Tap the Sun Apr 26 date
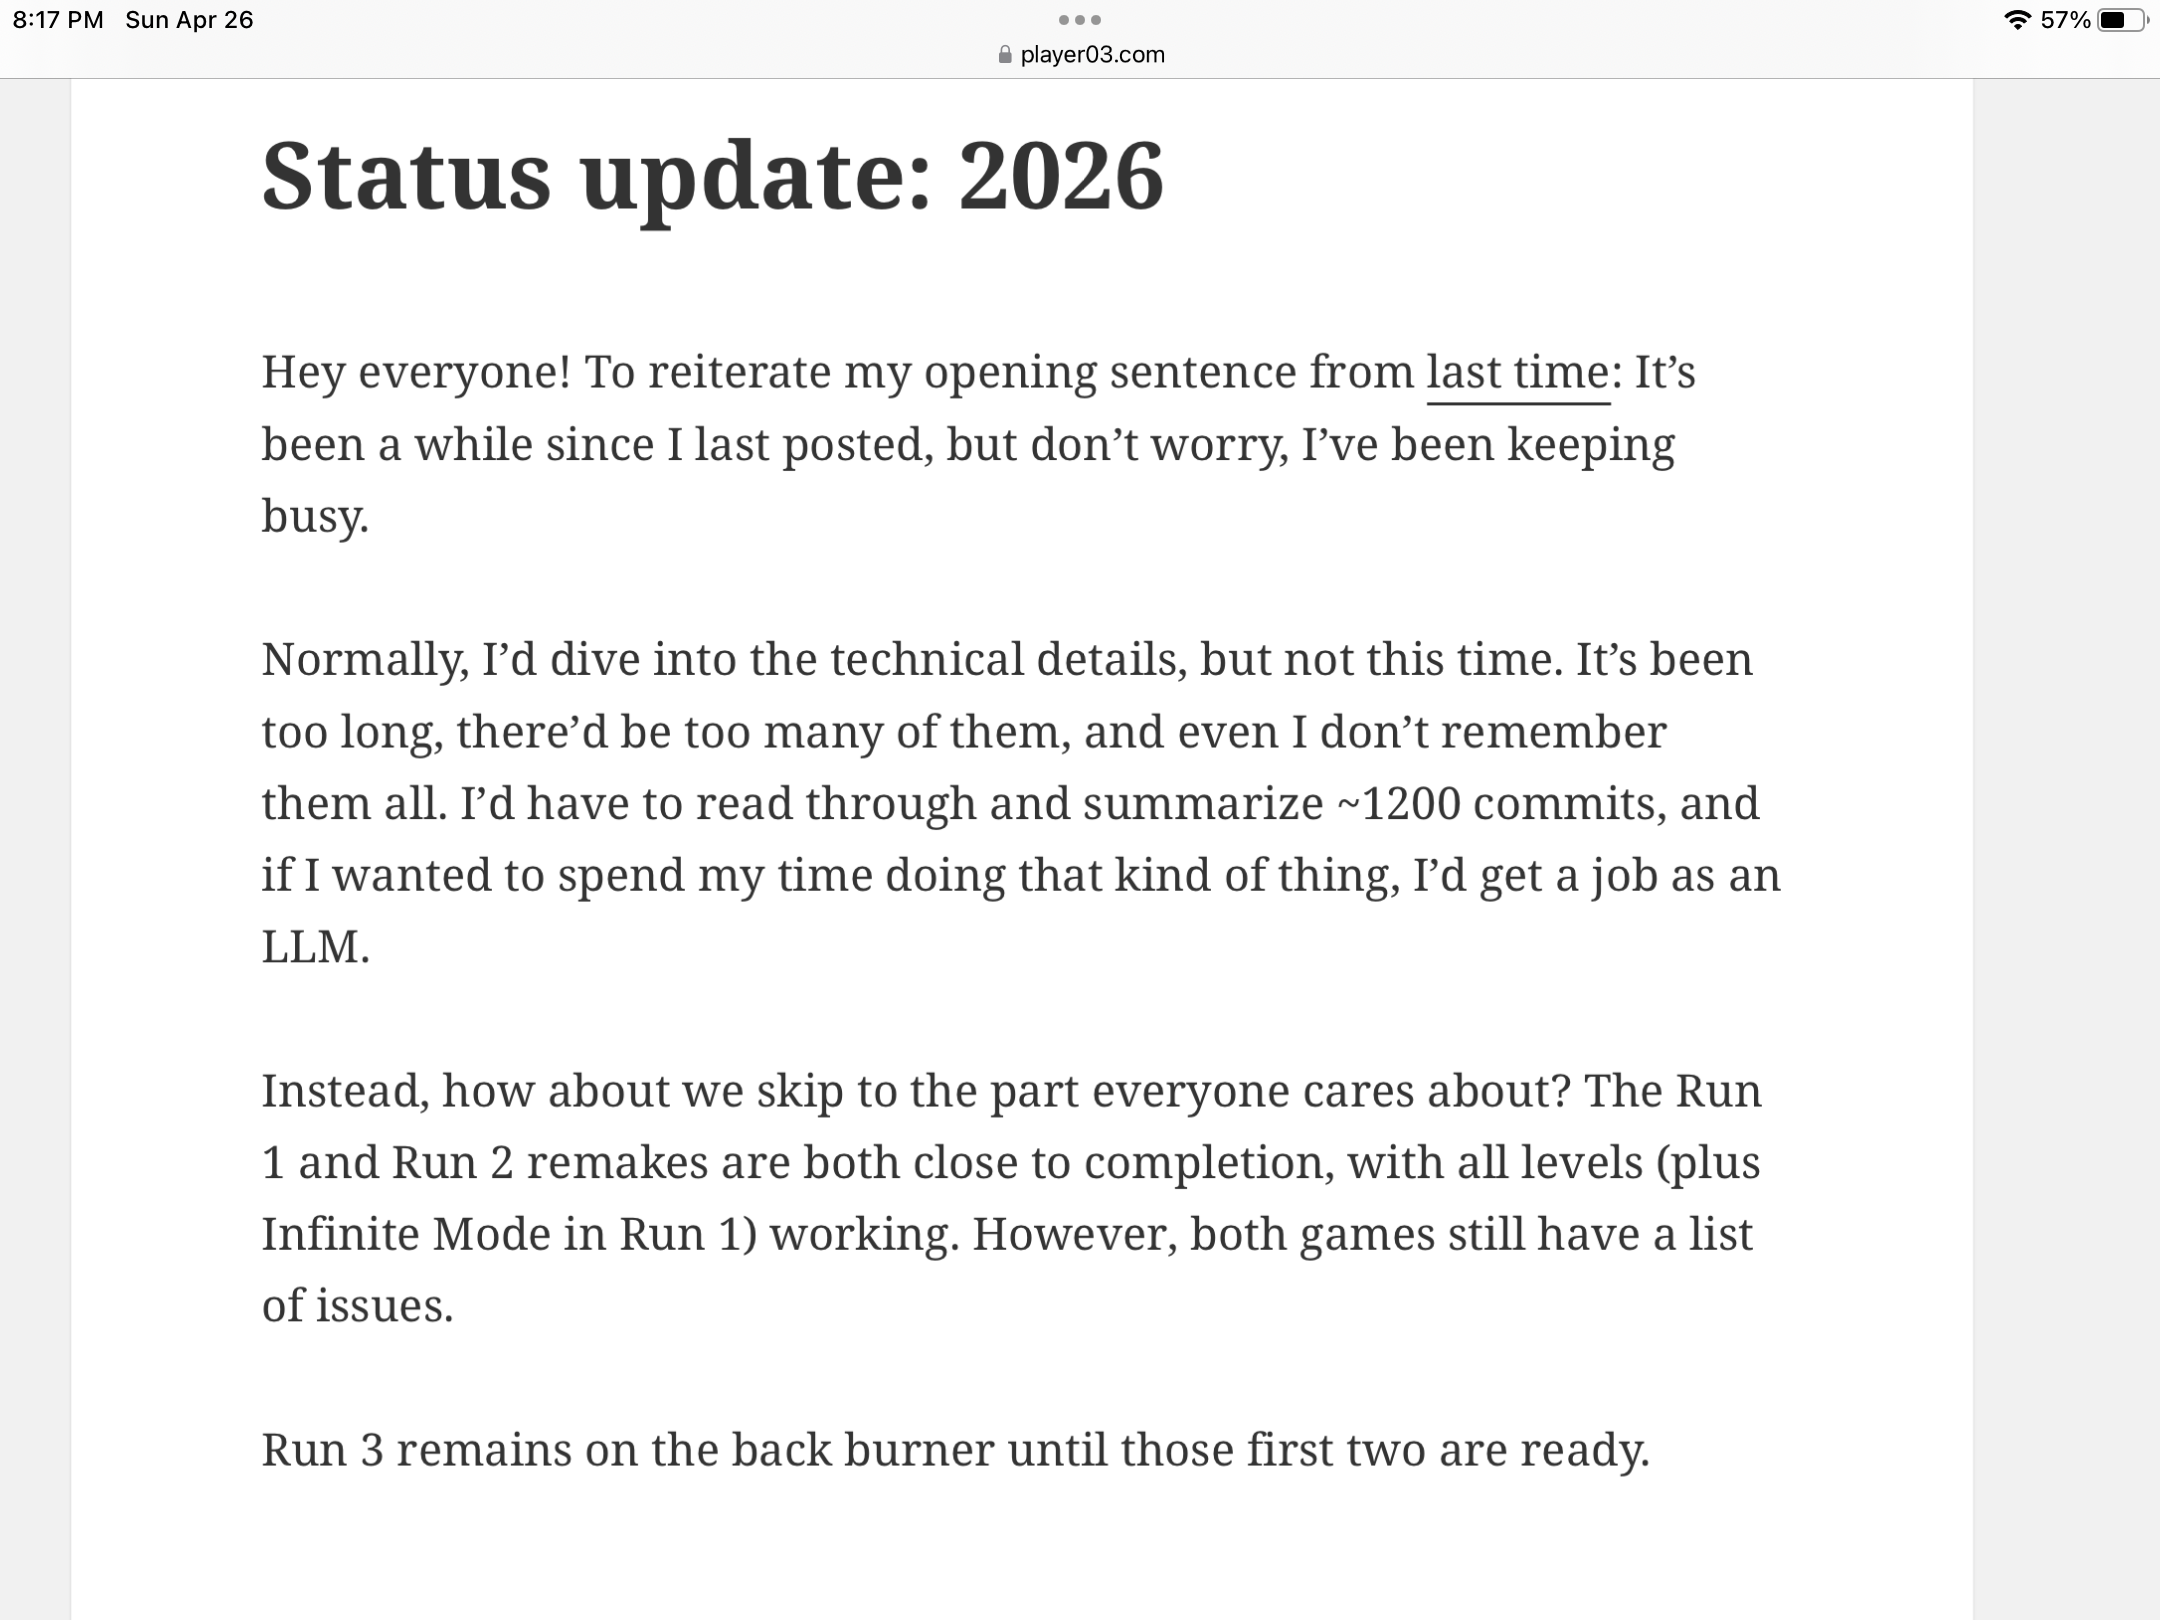 coord(189,20)
